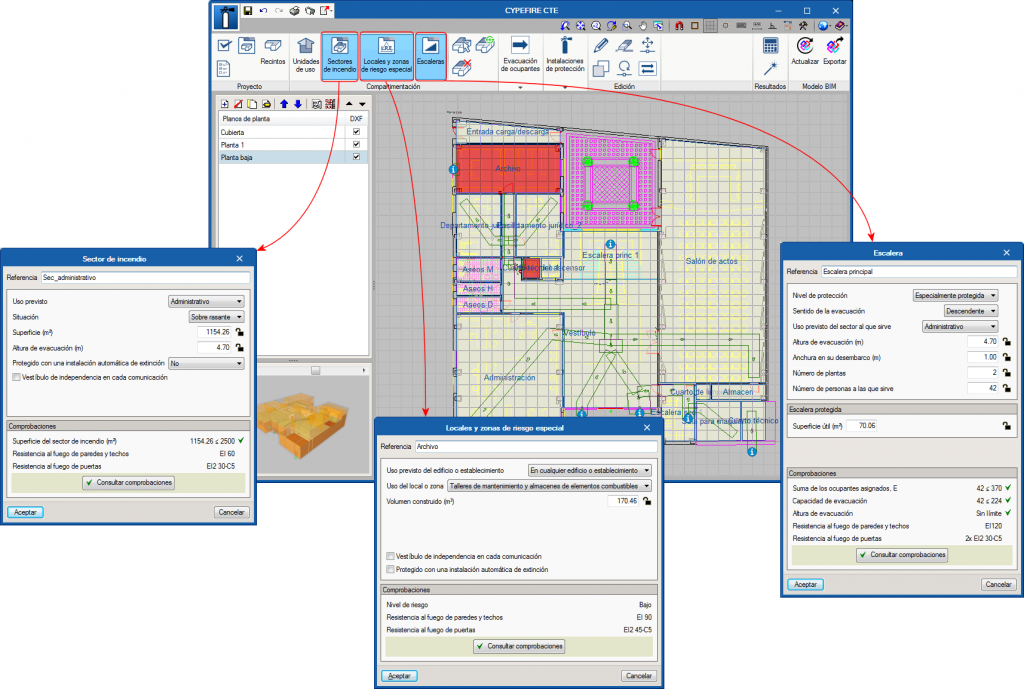Click Cancelar in Locales y zonas dialog

639,676
